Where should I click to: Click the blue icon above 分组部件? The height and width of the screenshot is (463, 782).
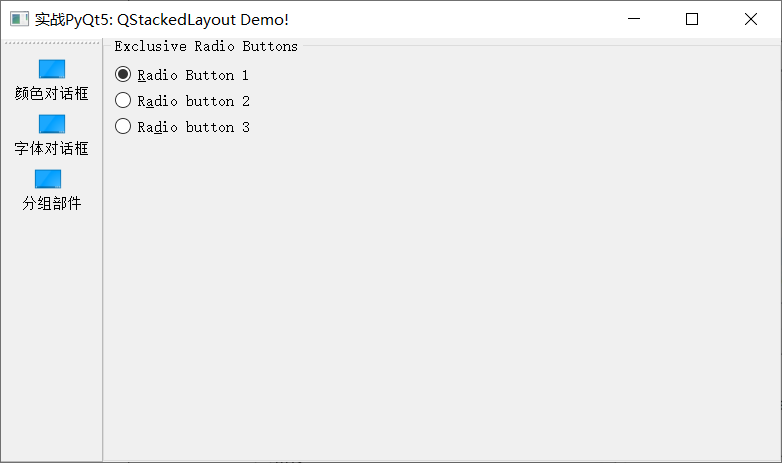click(48, 179)
